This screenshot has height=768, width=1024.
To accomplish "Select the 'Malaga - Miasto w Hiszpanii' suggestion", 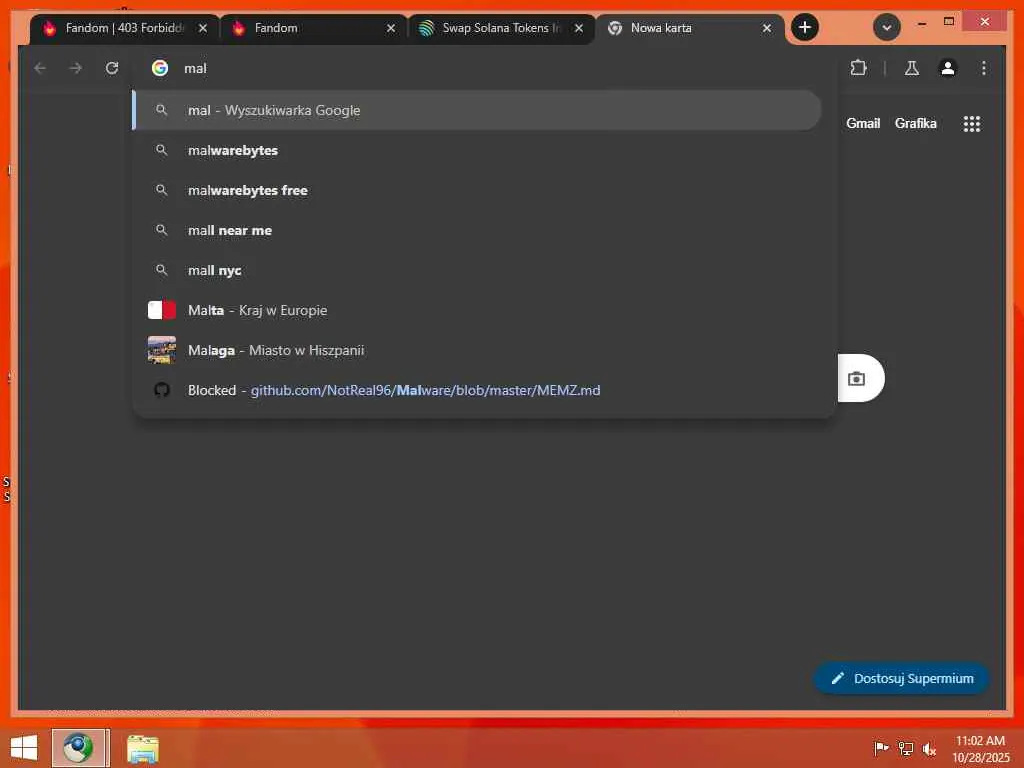I will (477, 350).
